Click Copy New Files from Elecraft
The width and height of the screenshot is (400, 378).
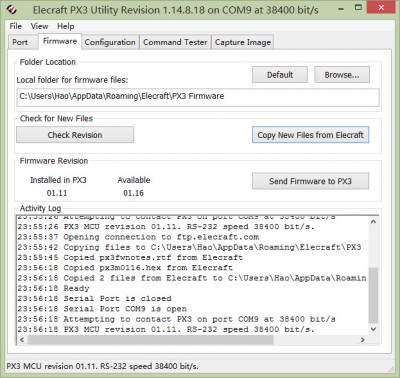coord(310,135)
